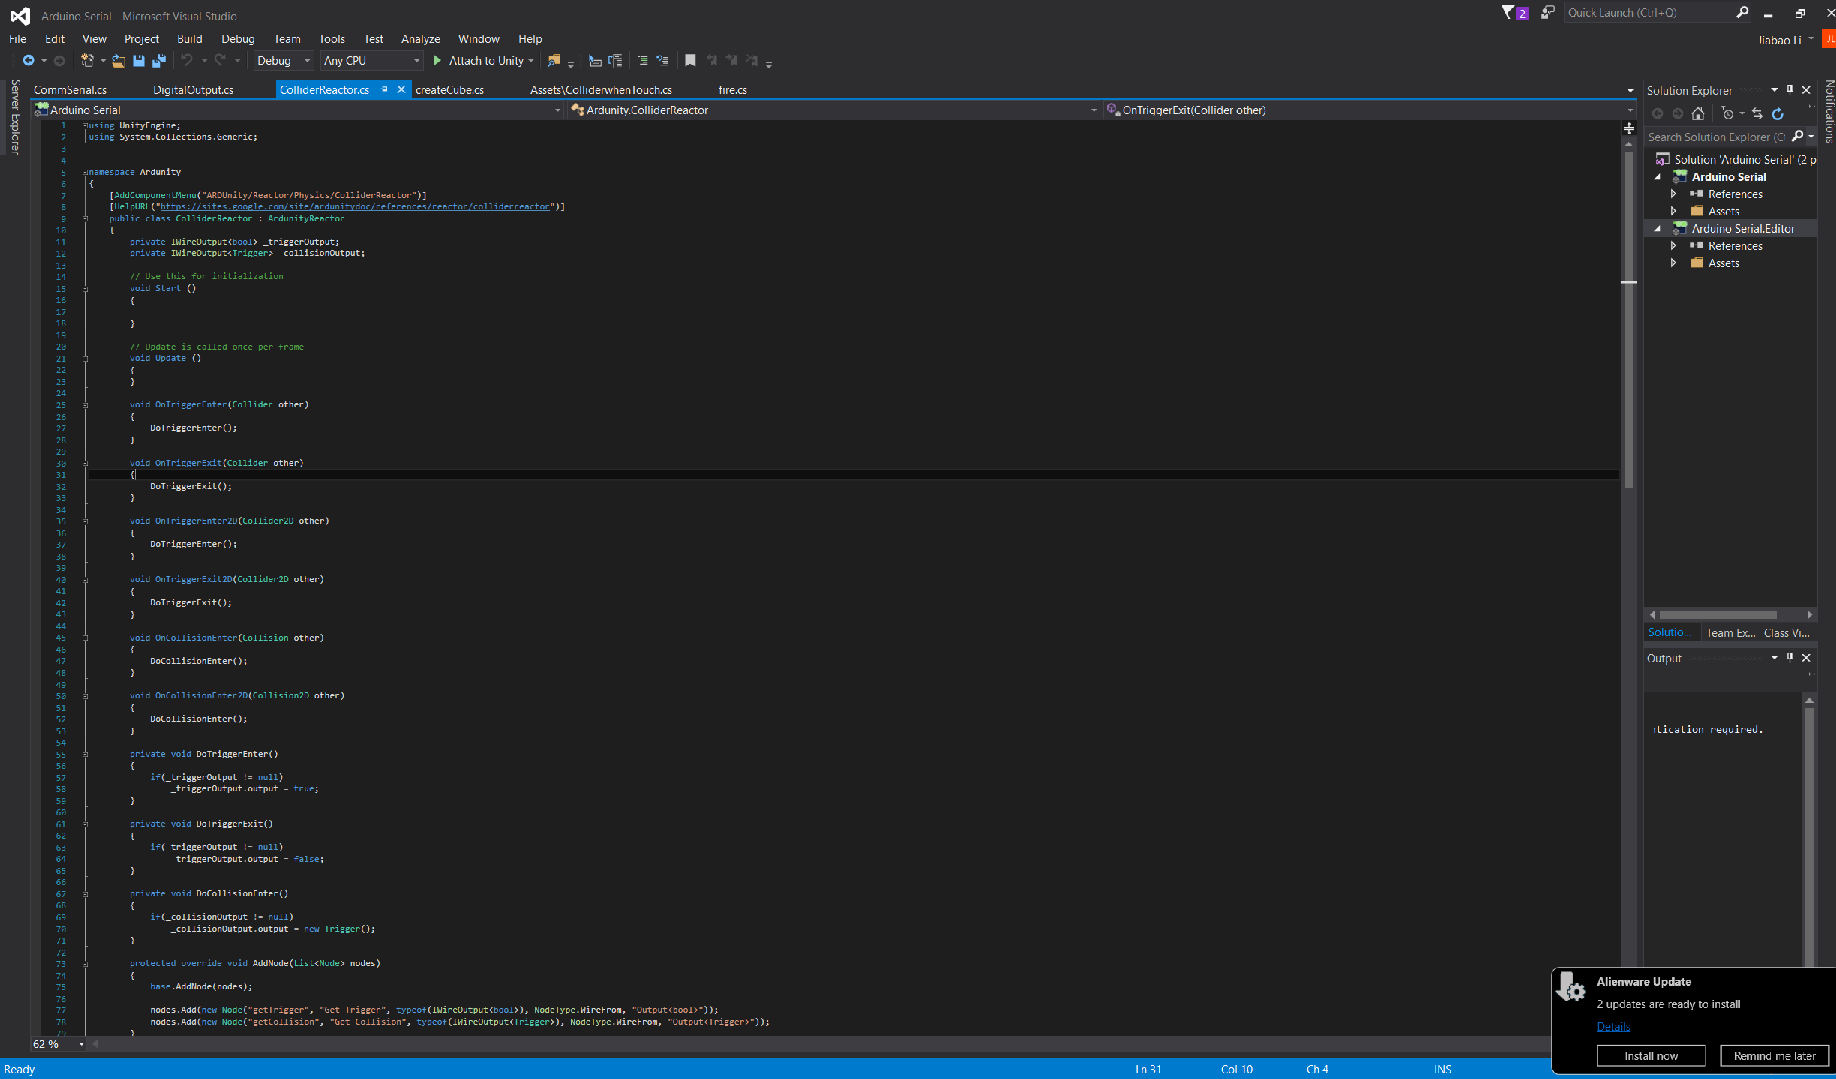Click Remind me later button
1836x1079 pixels.
tap(1775, 1056)
